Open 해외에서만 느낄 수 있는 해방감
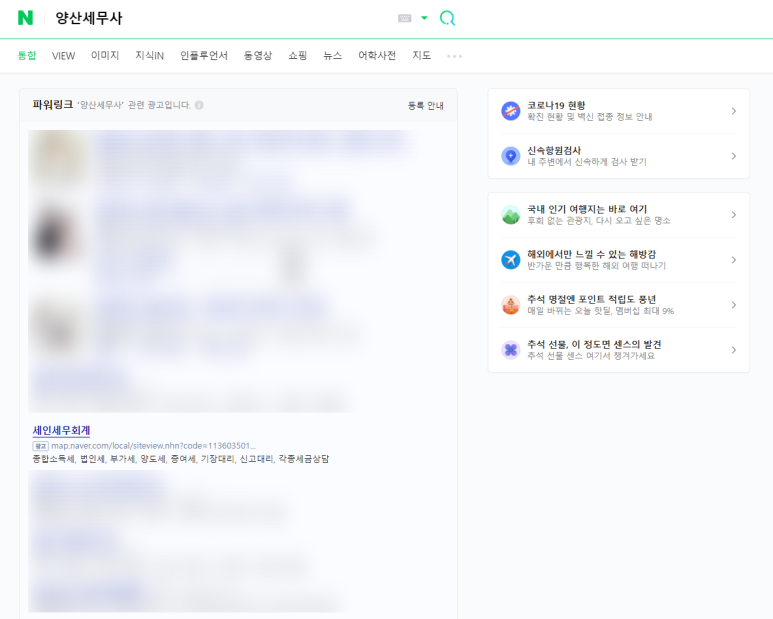The height and width of the screenshot is (619, 773). [x=592, y=254]
